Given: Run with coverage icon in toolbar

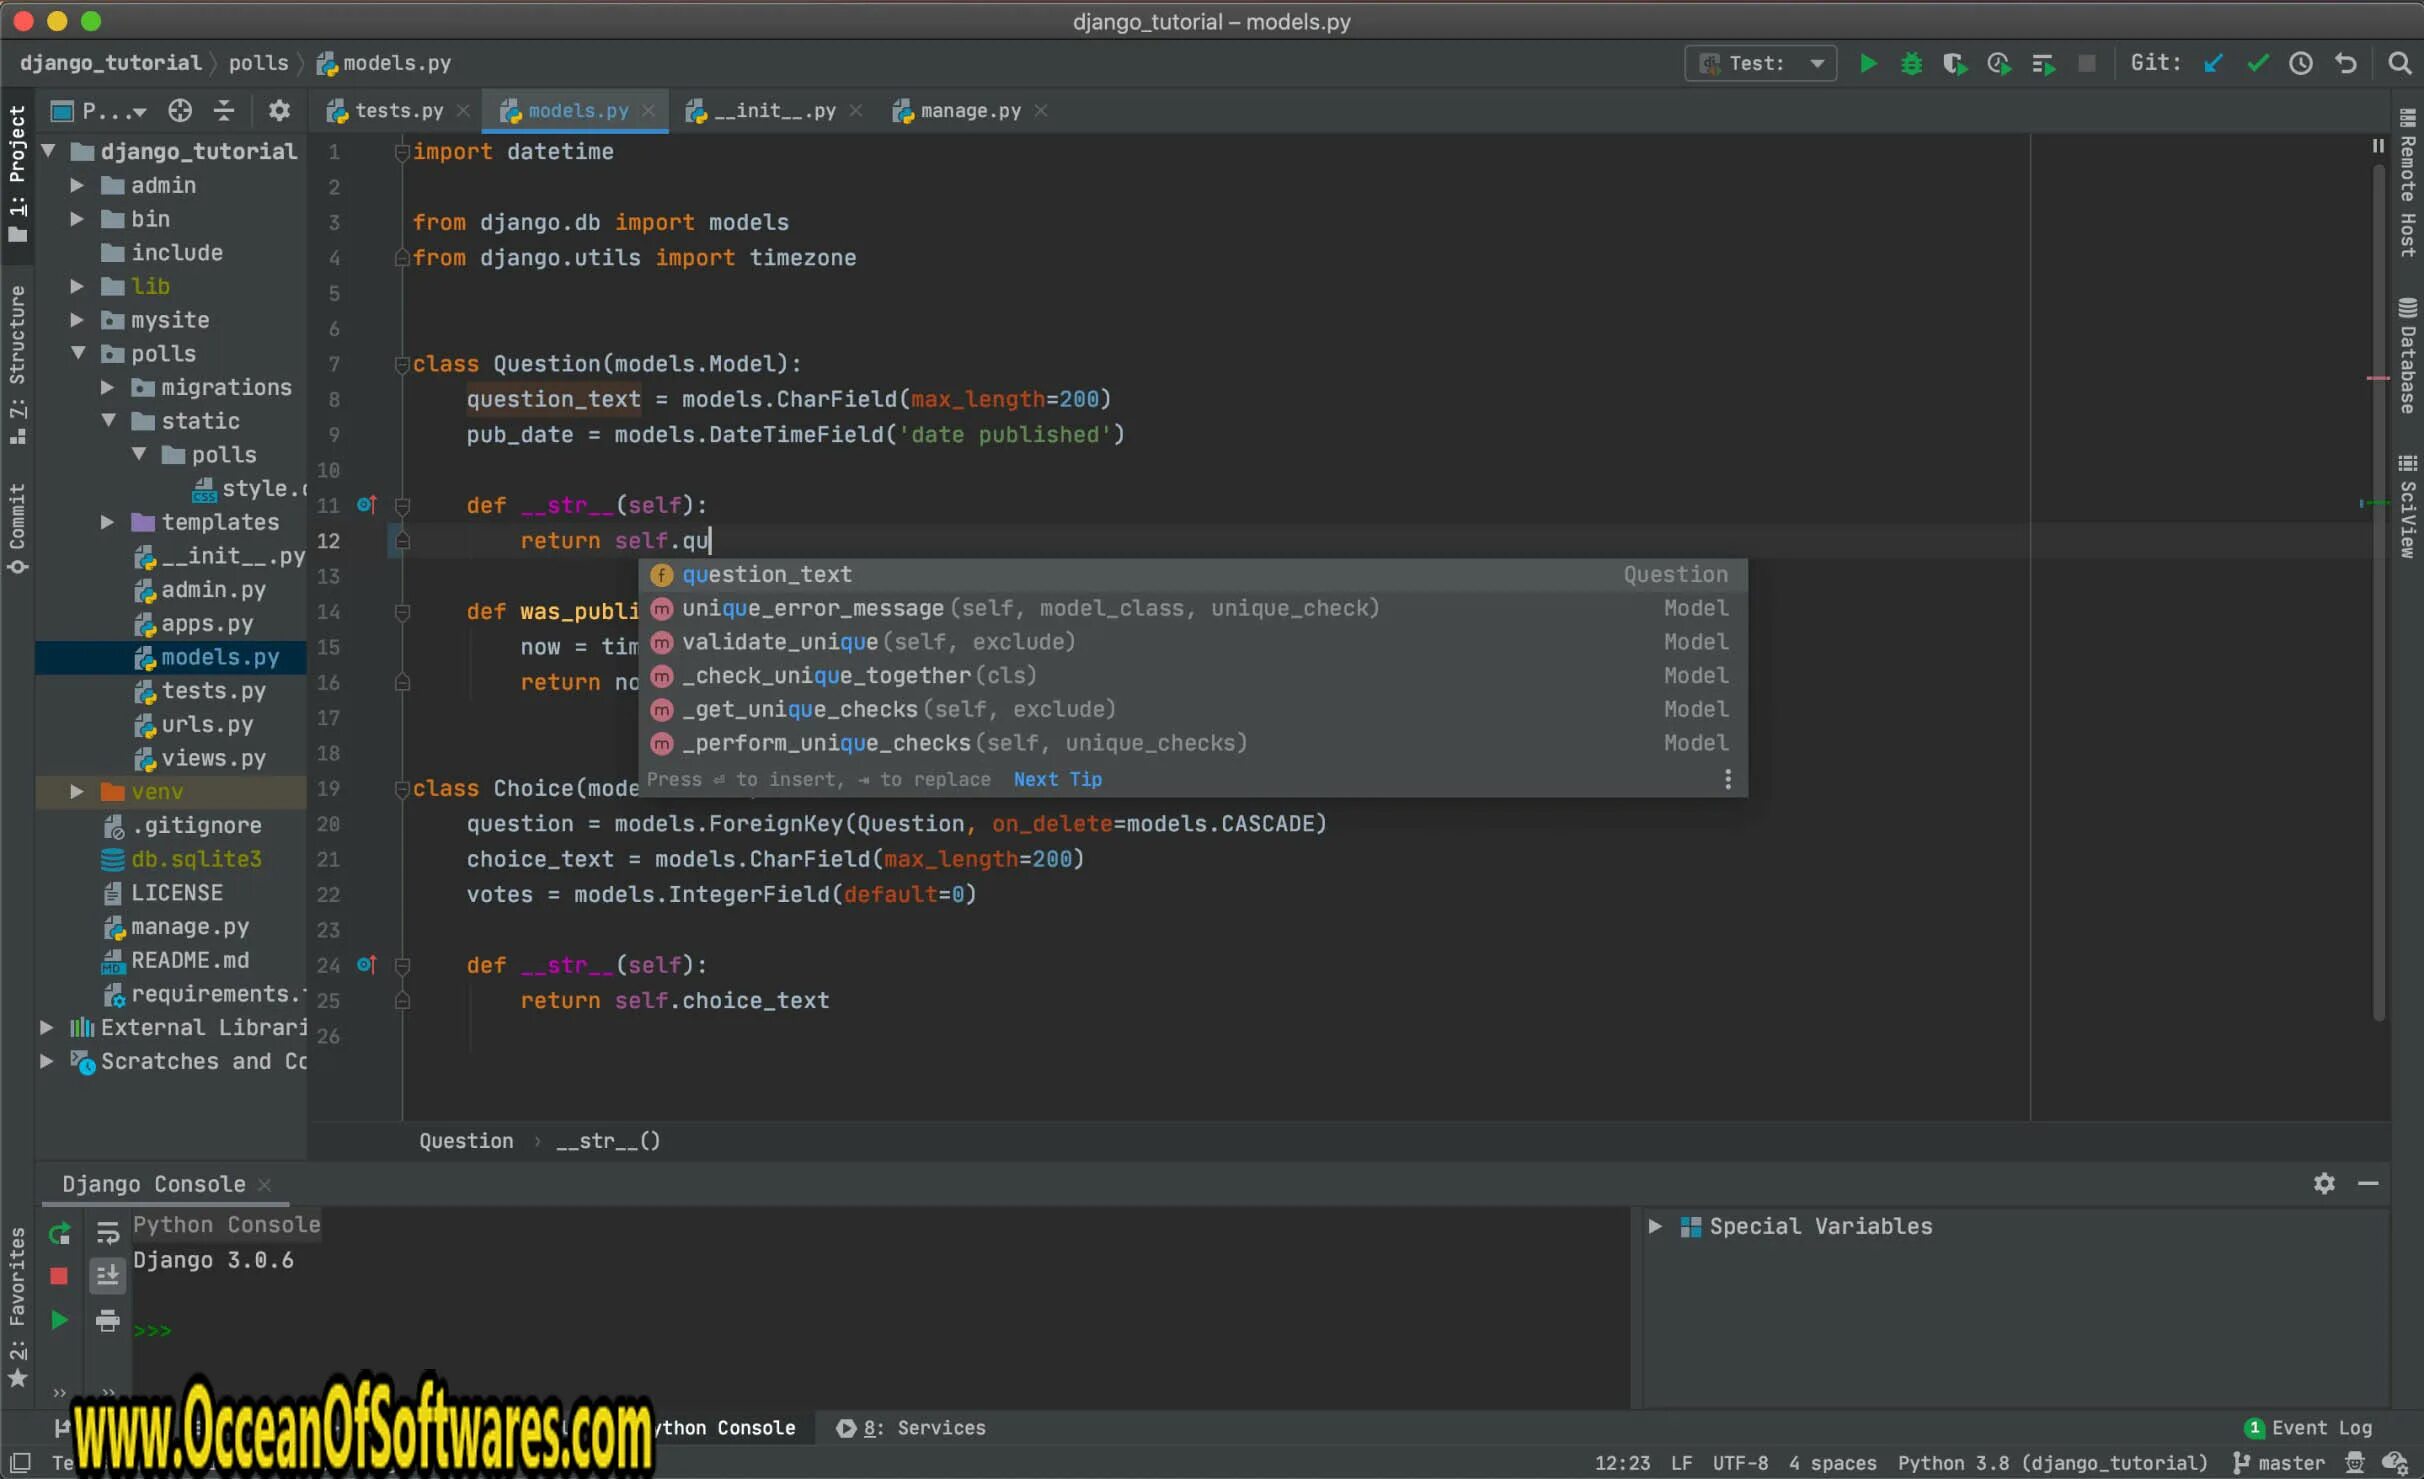Looking at the screenshot, I should coord(1954,64).
